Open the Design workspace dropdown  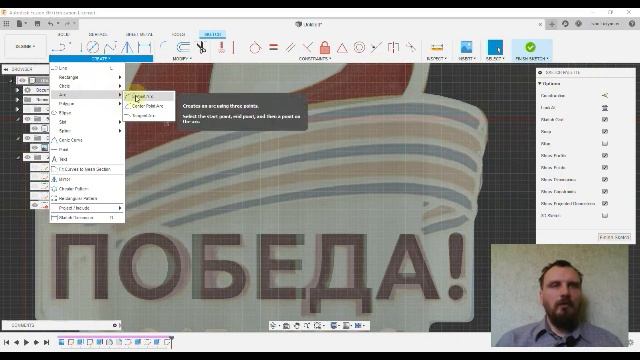coord(25,47)
